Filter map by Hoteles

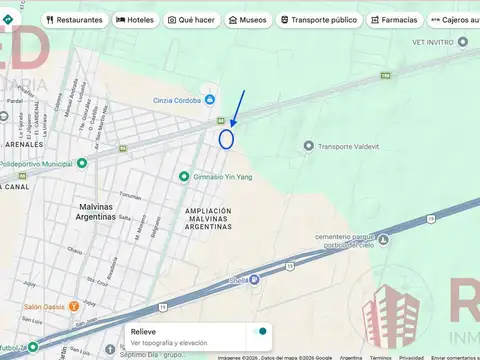tap(135, 20)
